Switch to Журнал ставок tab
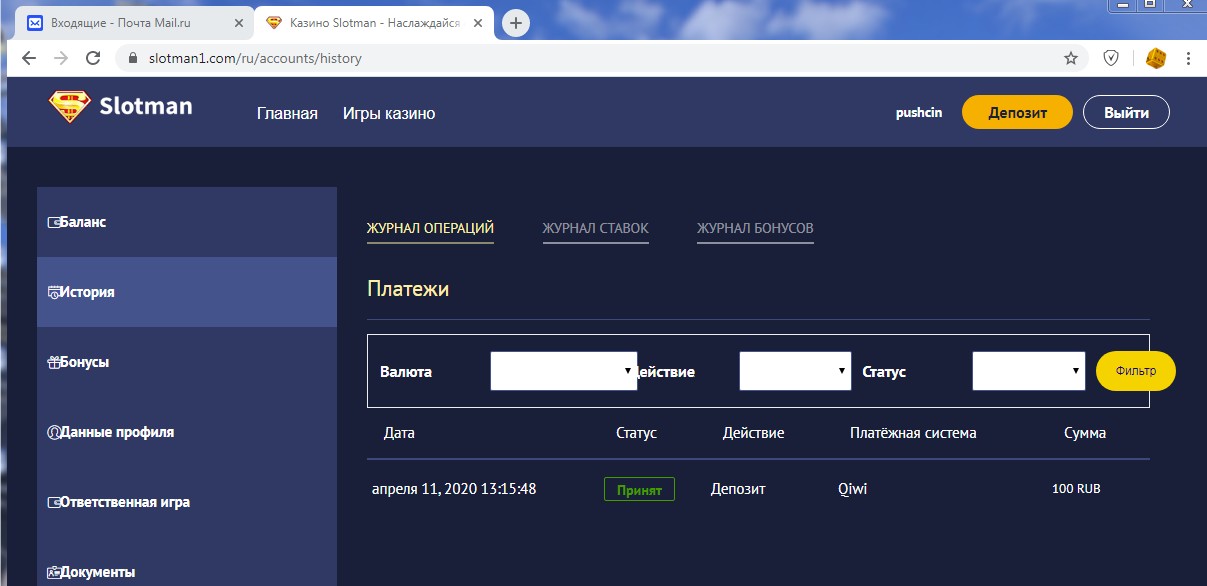Viewport: 1207px width, 586px height. pyautogui.click(x=595, y=228)
